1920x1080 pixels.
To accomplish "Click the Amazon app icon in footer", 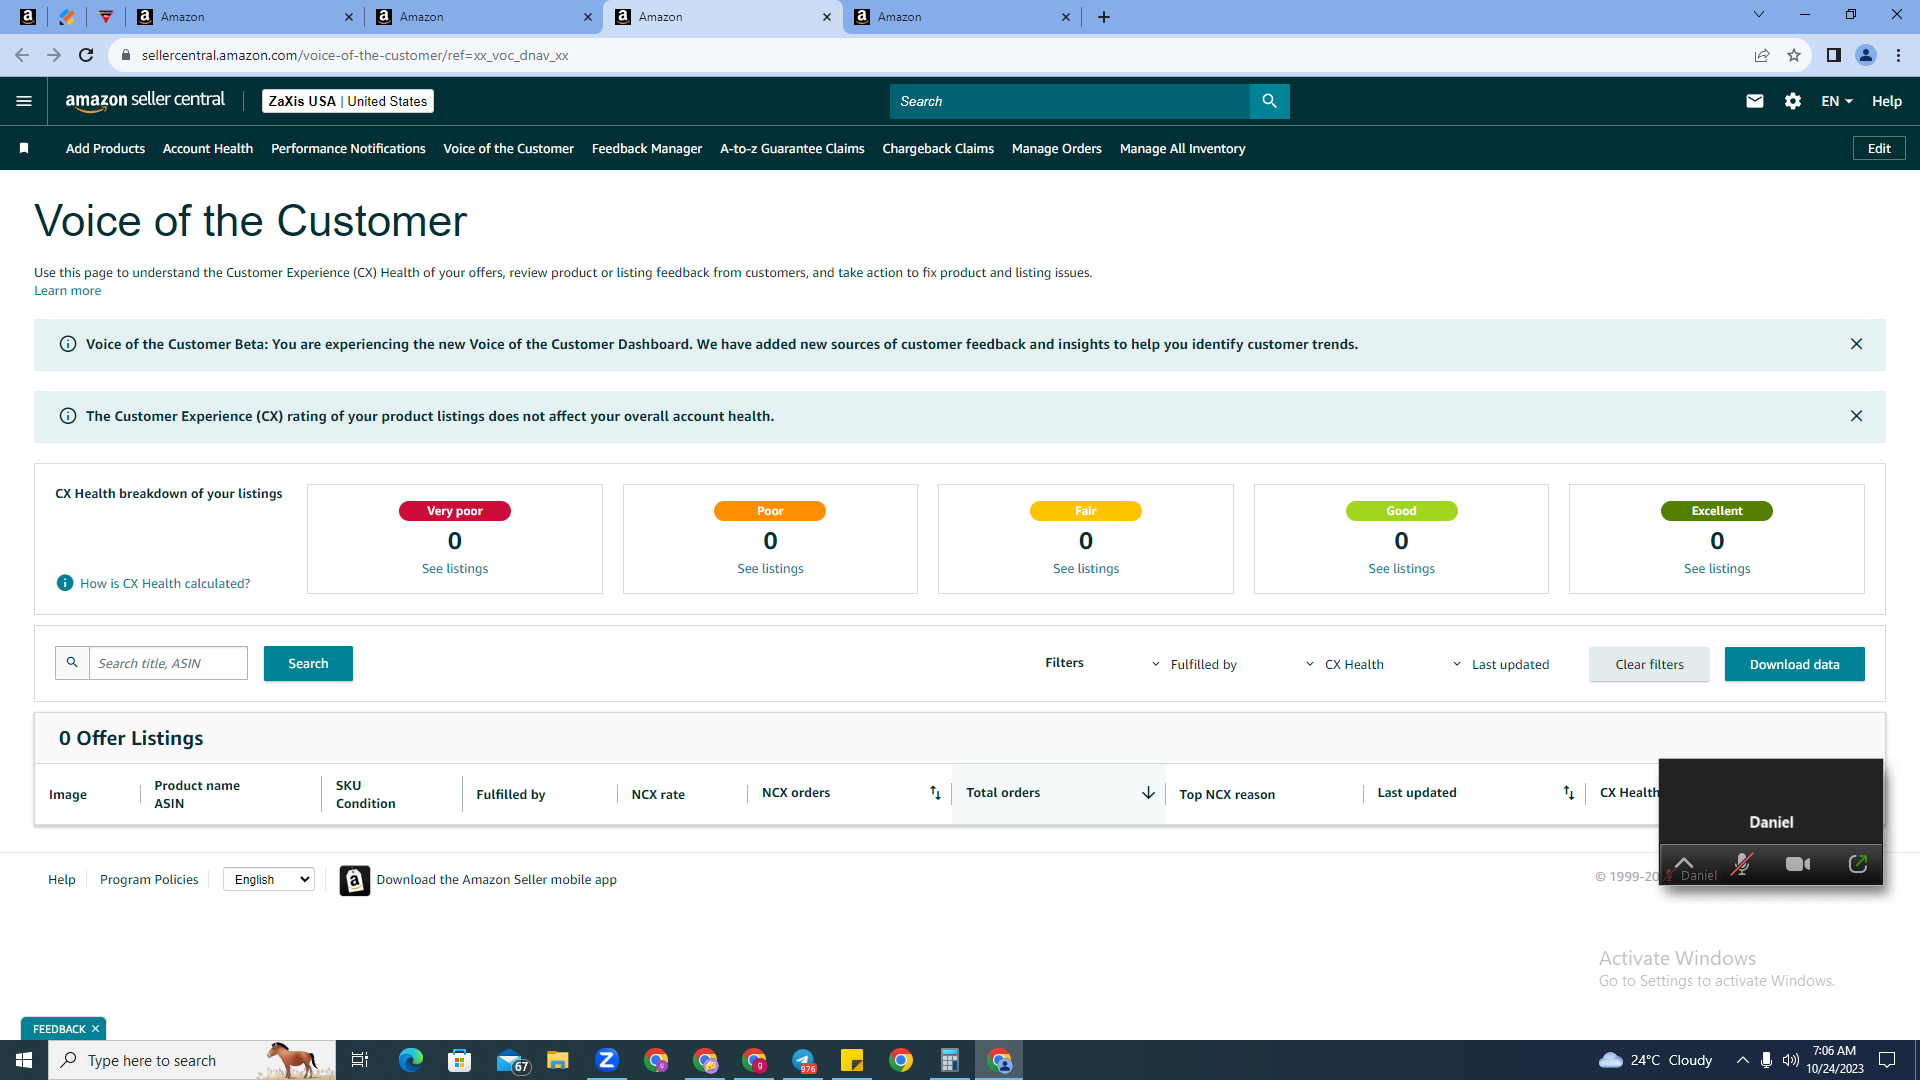I will (354, 880).
